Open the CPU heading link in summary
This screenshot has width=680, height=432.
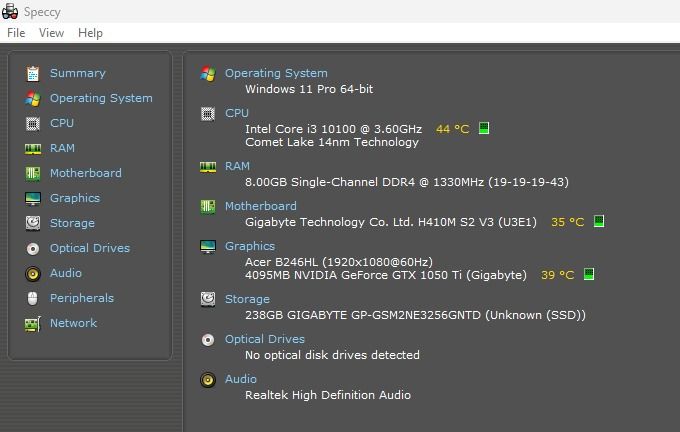[x=236, y=113]
